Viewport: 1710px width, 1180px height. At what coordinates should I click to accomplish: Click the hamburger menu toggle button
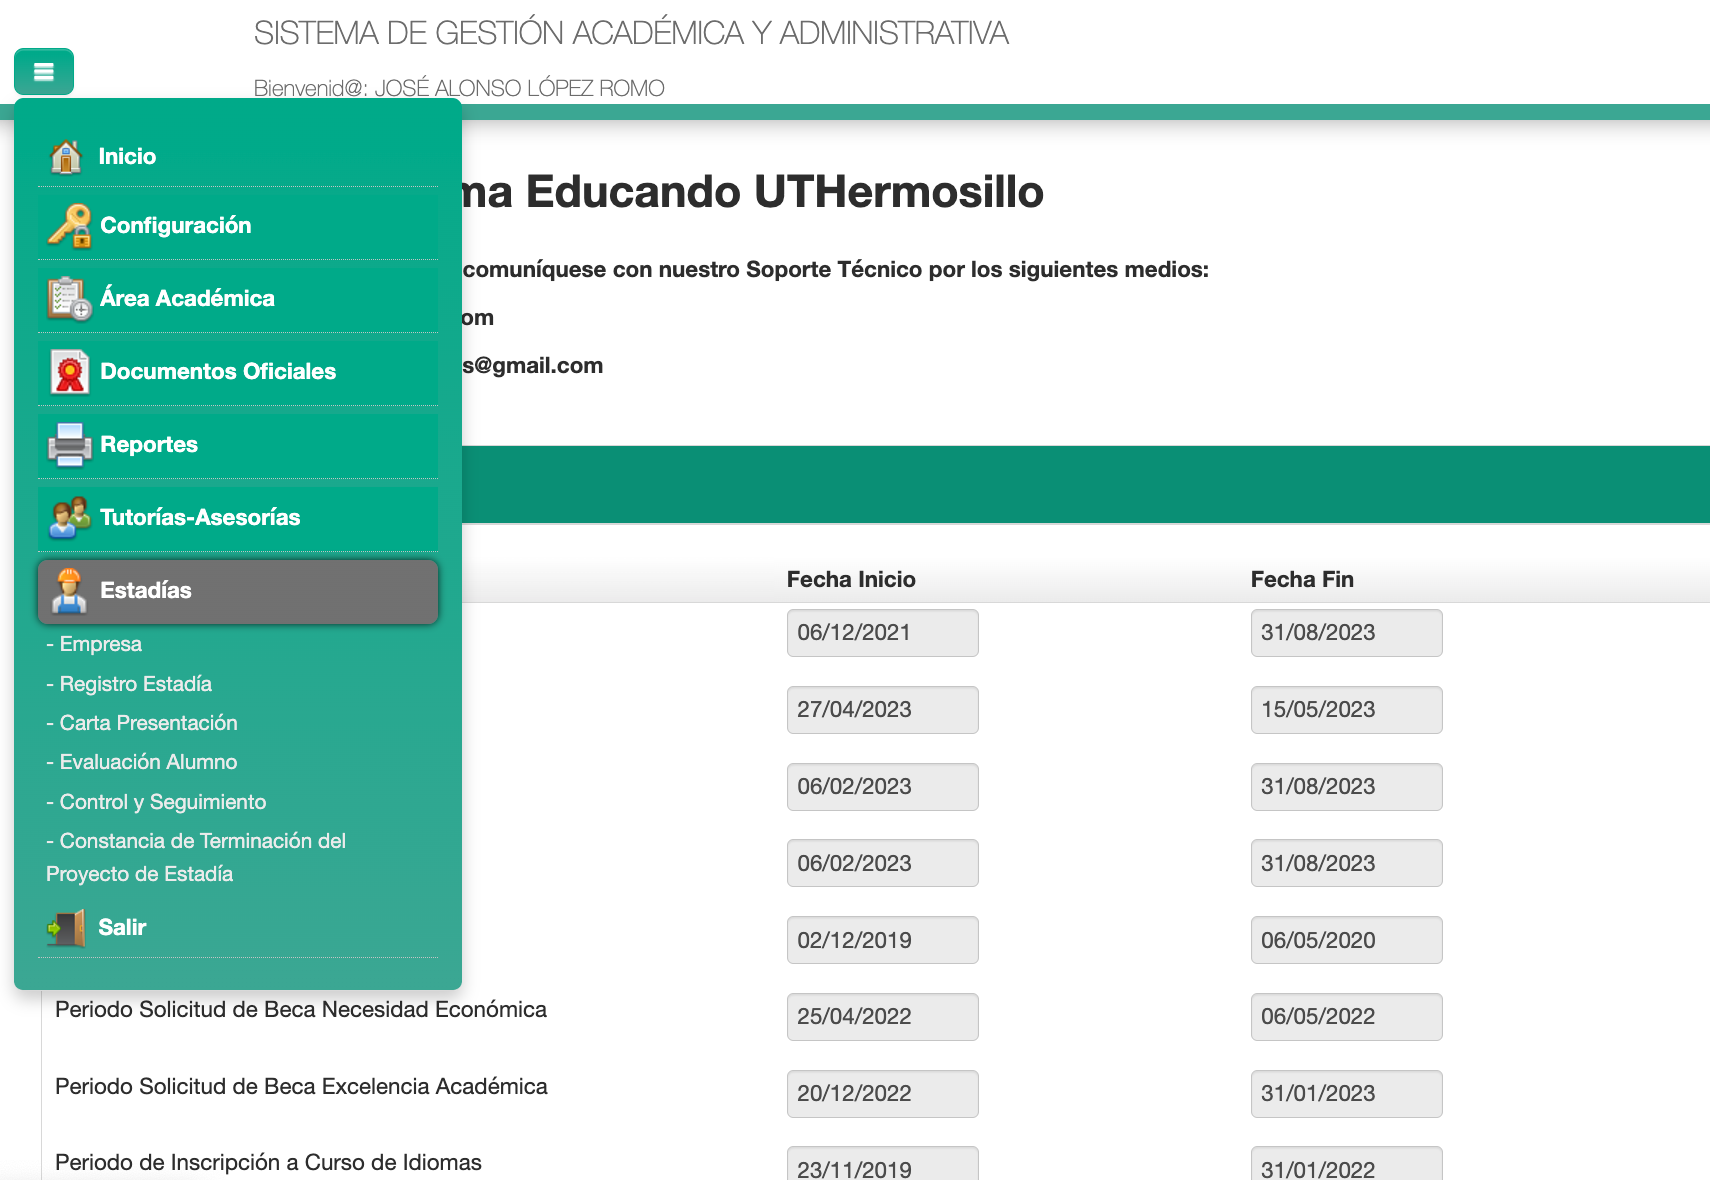(x=44, y=72)
